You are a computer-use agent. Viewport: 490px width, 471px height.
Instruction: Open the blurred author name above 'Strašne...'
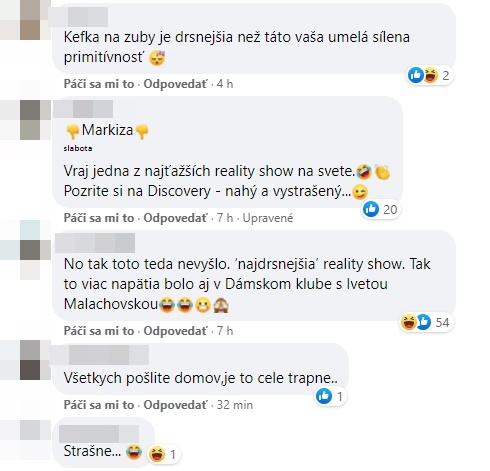click(99, 433)
